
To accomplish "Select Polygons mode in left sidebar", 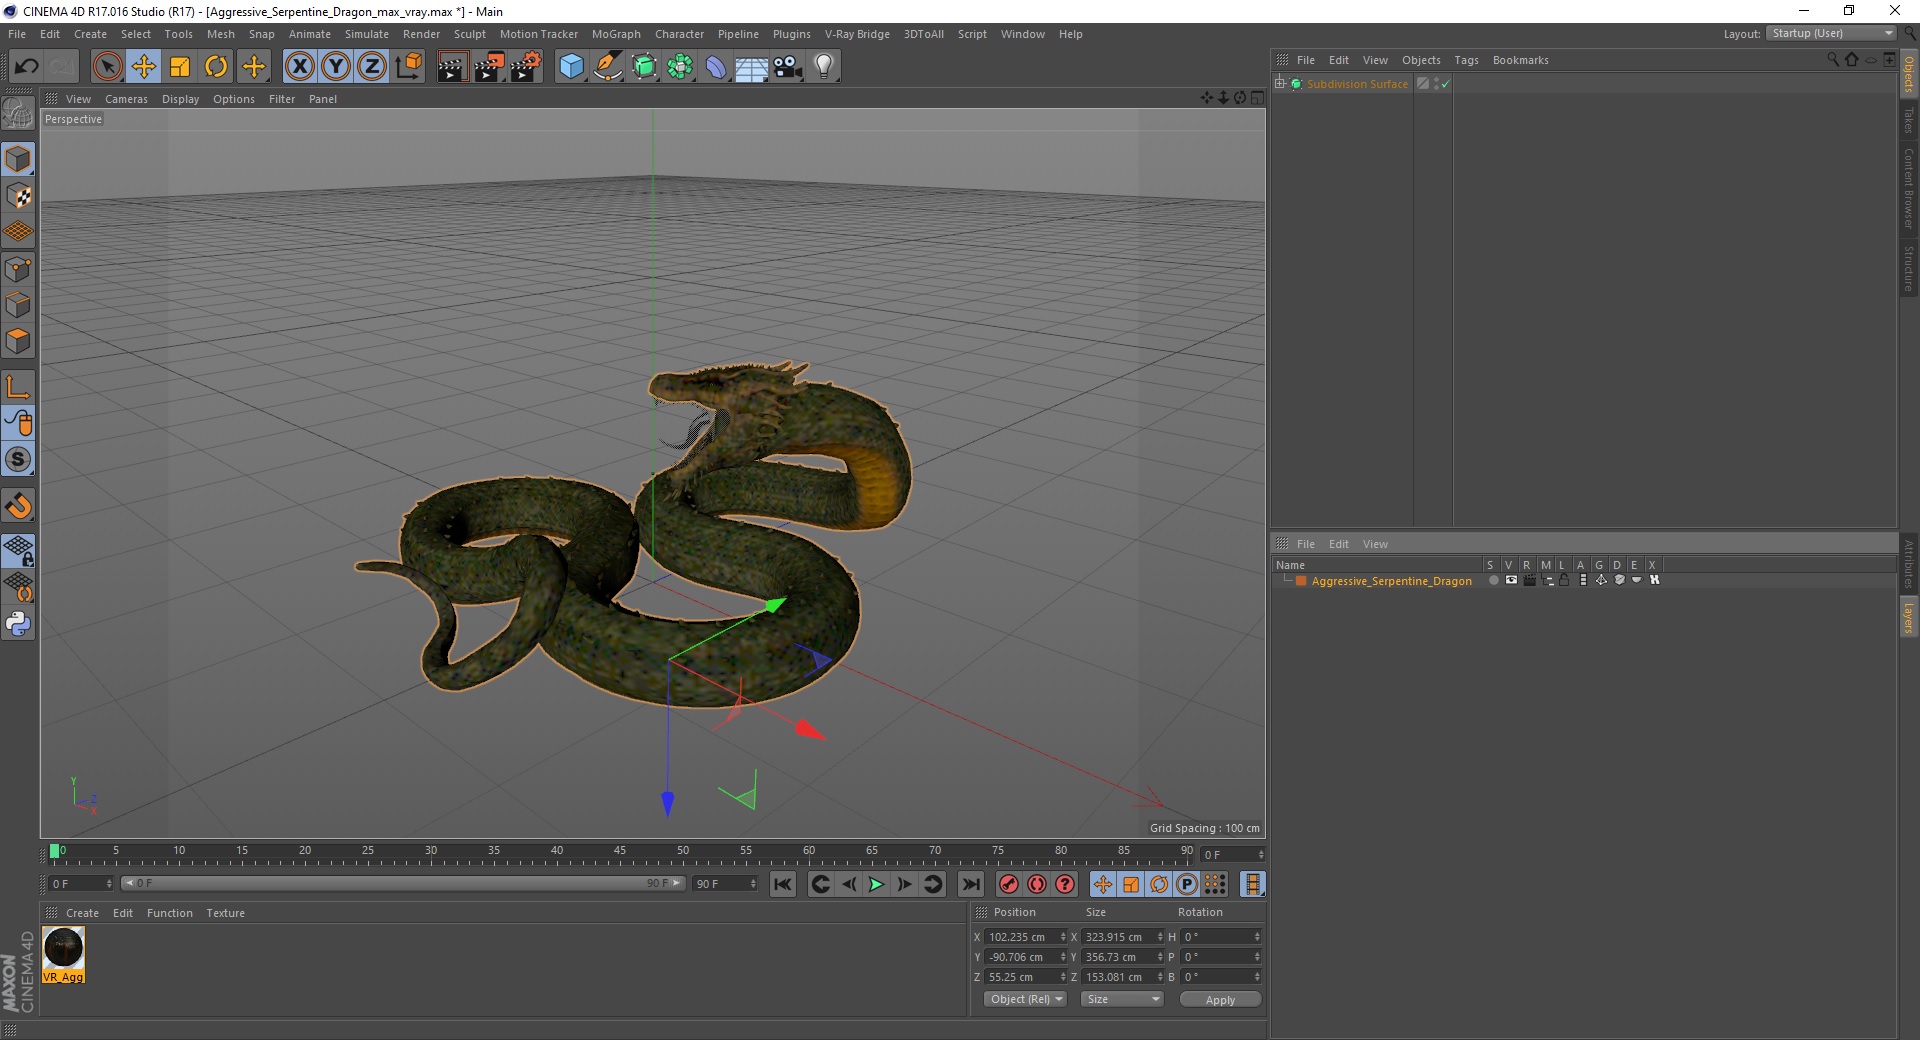I will (18, 341).
